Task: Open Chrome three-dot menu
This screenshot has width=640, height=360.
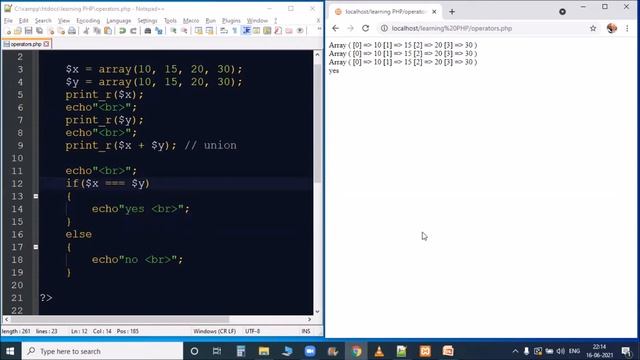Action: [x=627, y=28]
